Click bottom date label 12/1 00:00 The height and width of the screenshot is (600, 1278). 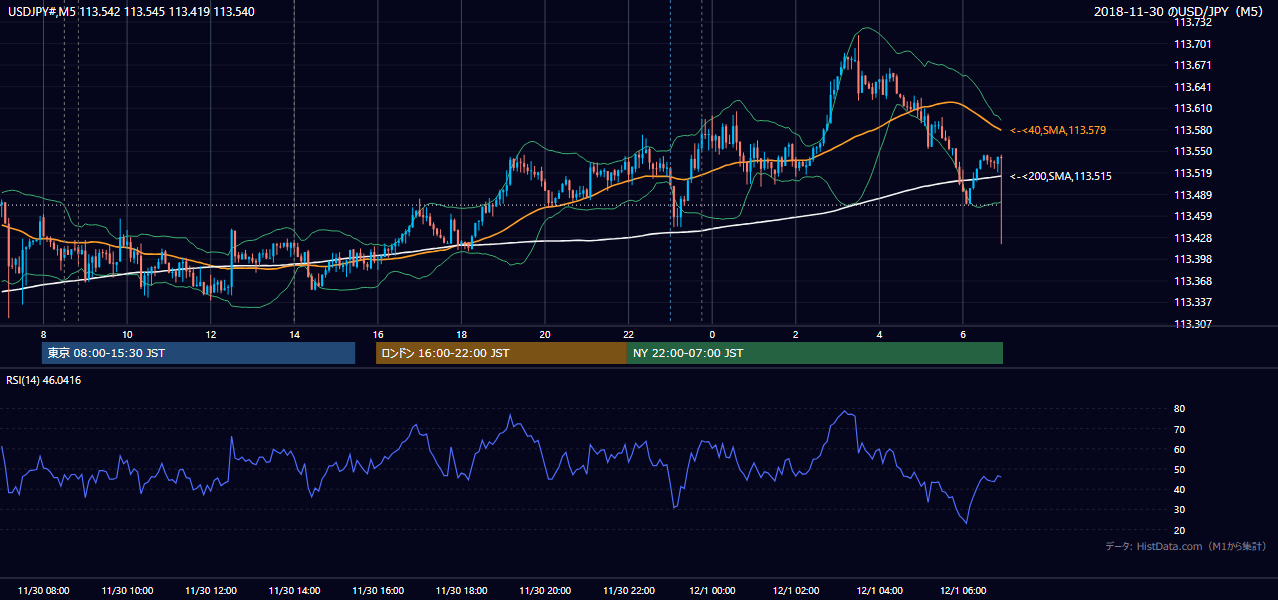point(712,591)
